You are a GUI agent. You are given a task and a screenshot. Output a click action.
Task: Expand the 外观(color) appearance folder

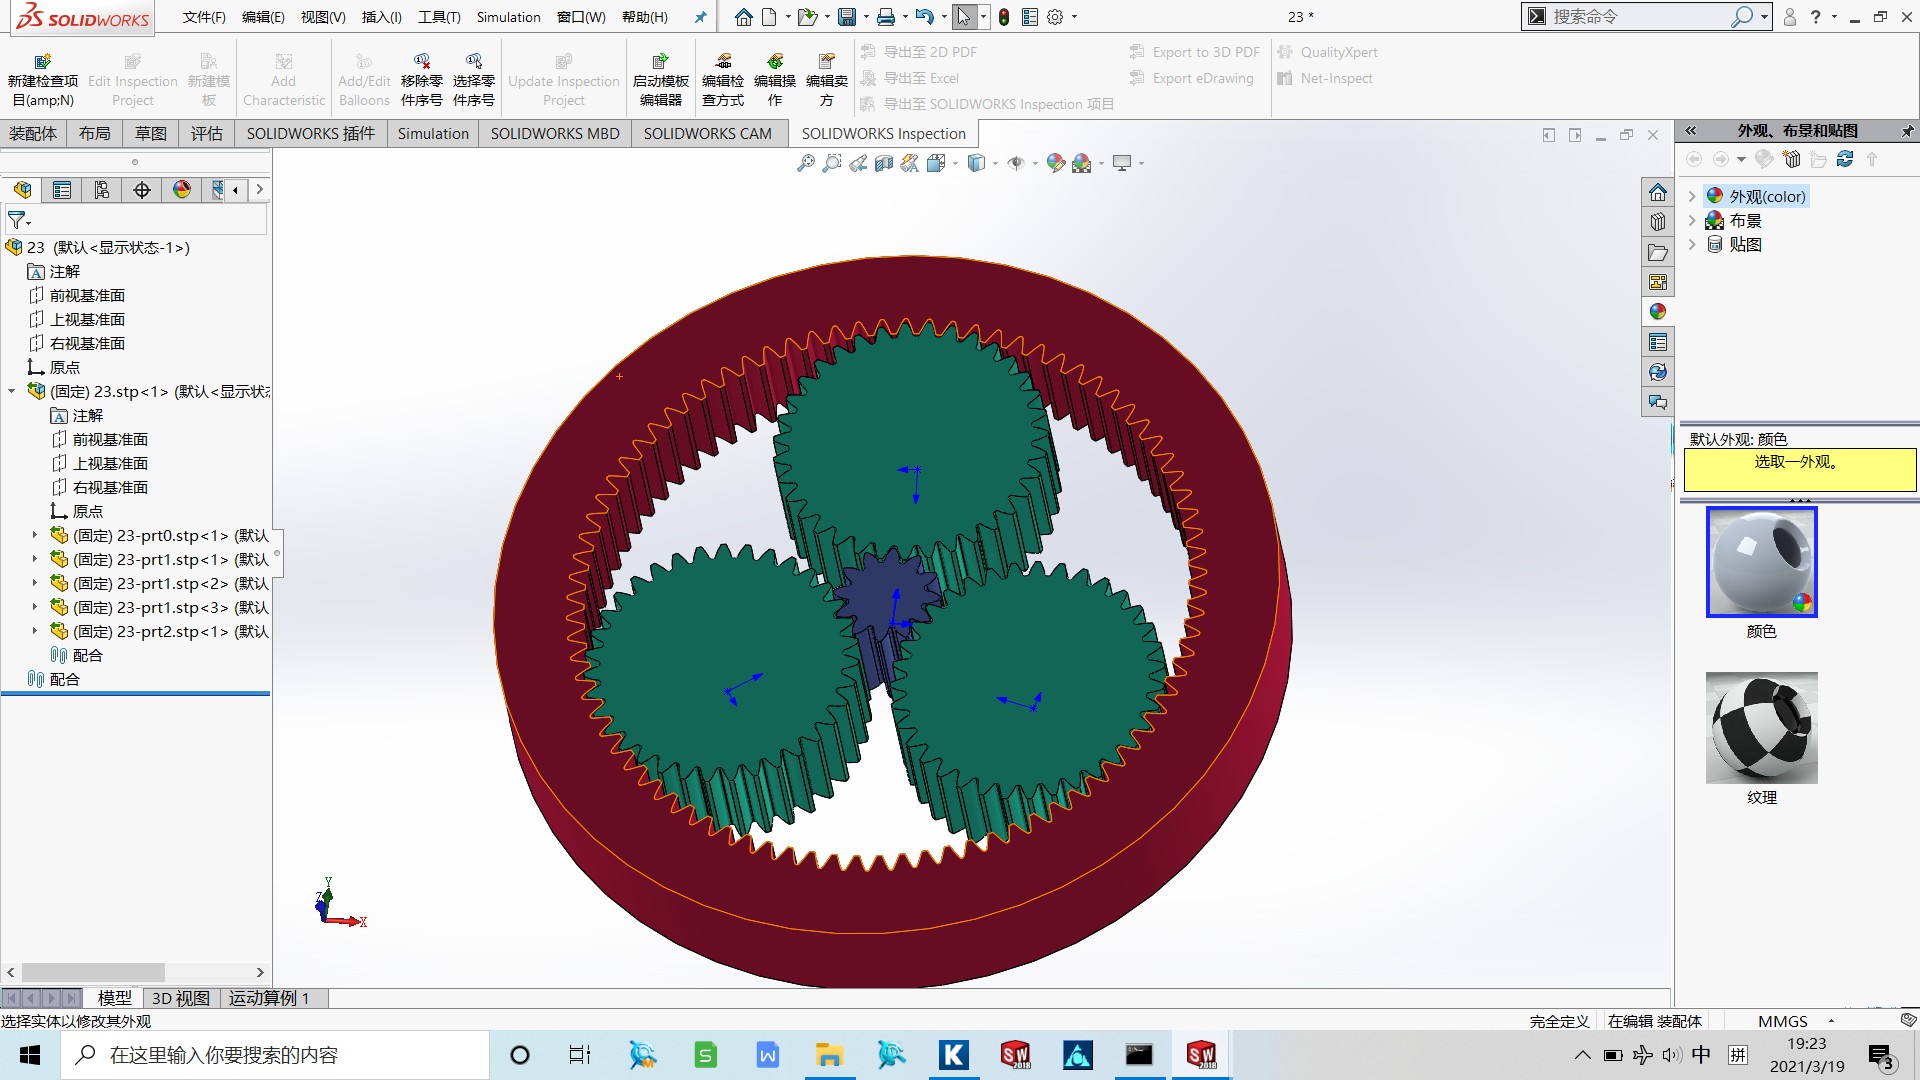(1692, 196)
